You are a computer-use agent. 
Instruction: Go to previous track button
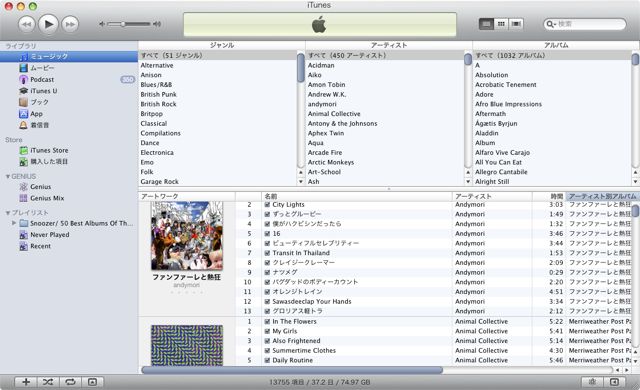pyautogui.click(x=27, y=24)
